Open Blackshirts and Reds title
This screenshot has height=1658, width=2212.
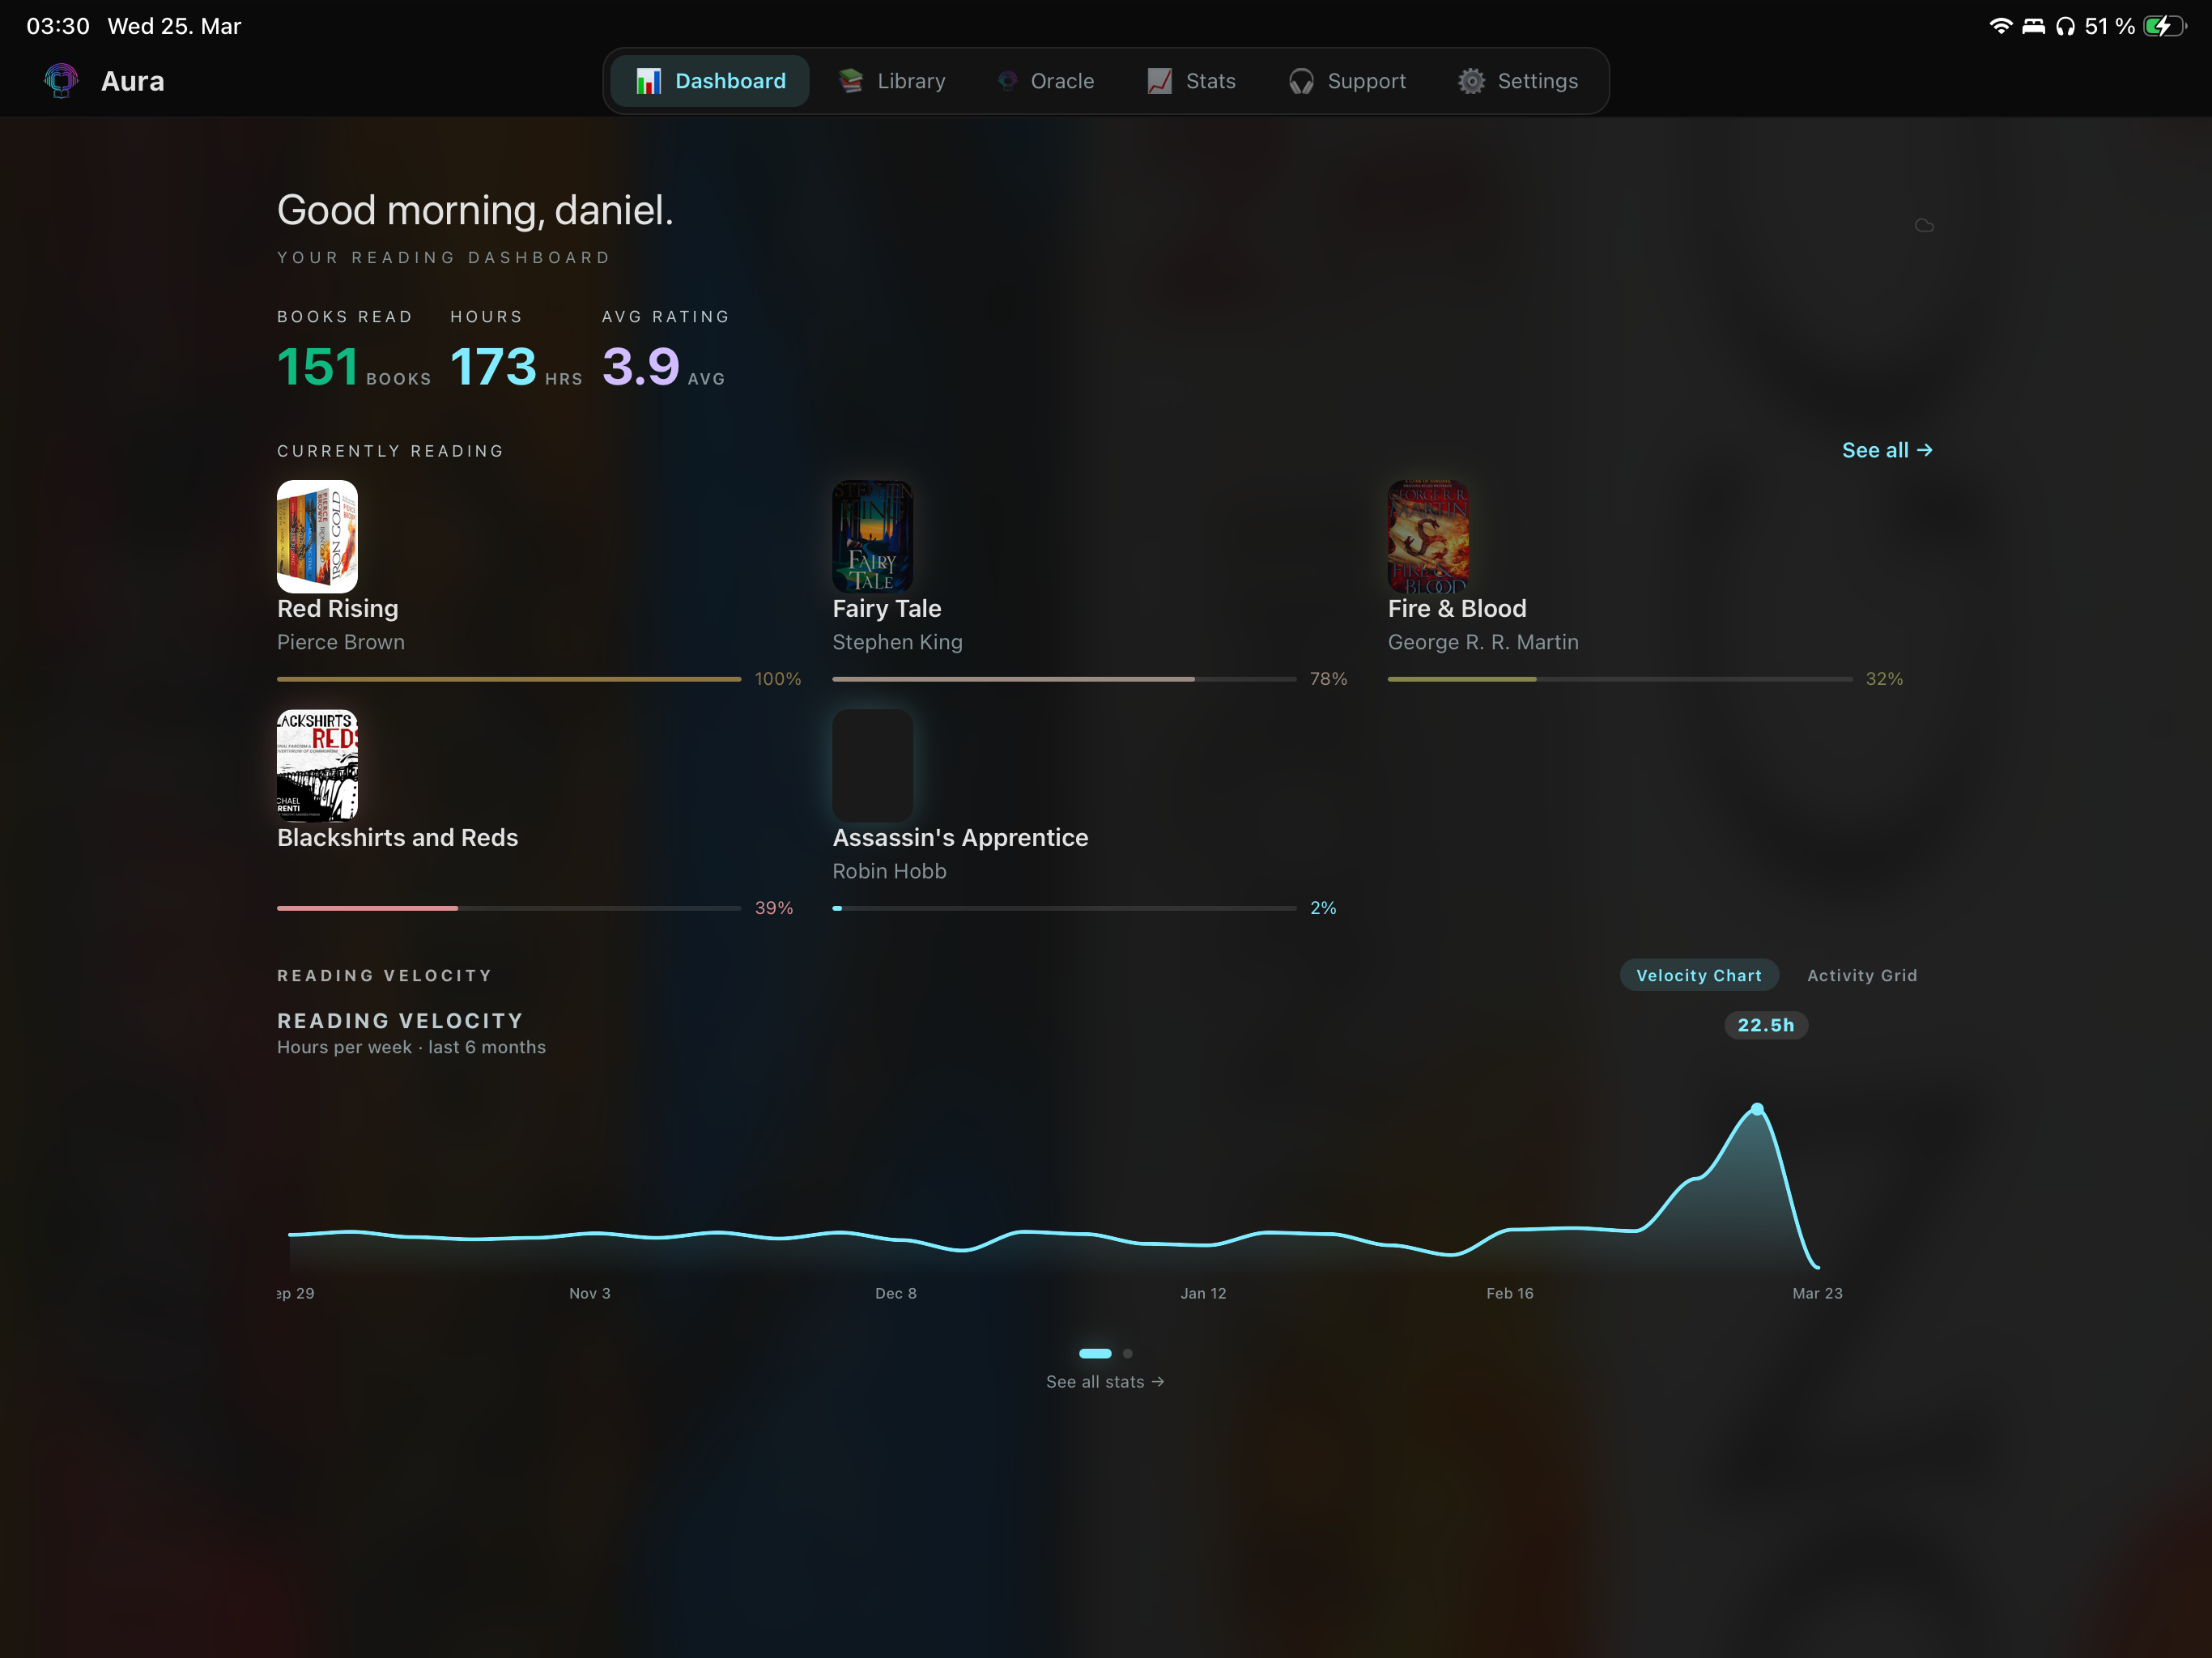[397, 837]
